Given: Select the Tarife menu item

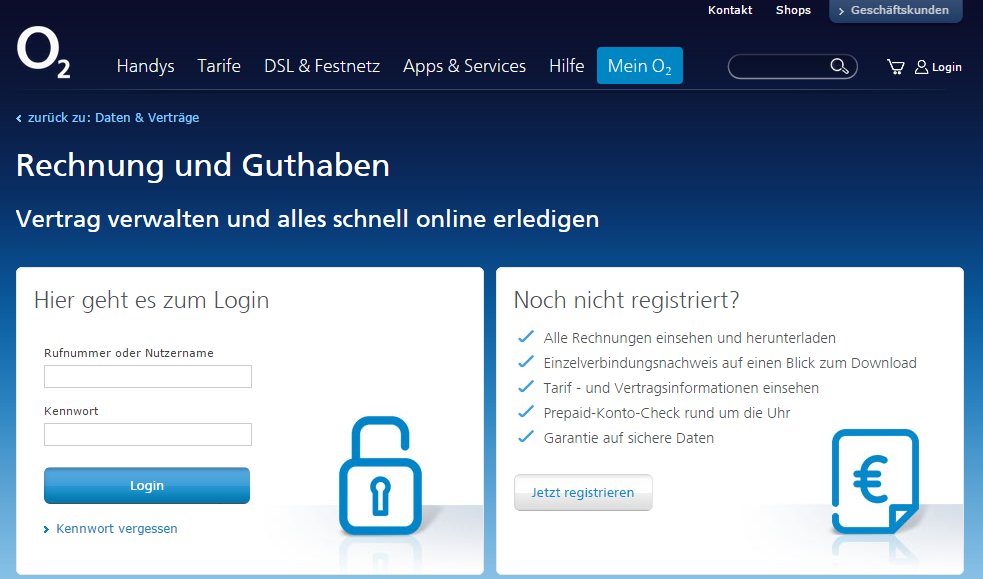Looking at the screenshot, I should click(x=218, y=66).
